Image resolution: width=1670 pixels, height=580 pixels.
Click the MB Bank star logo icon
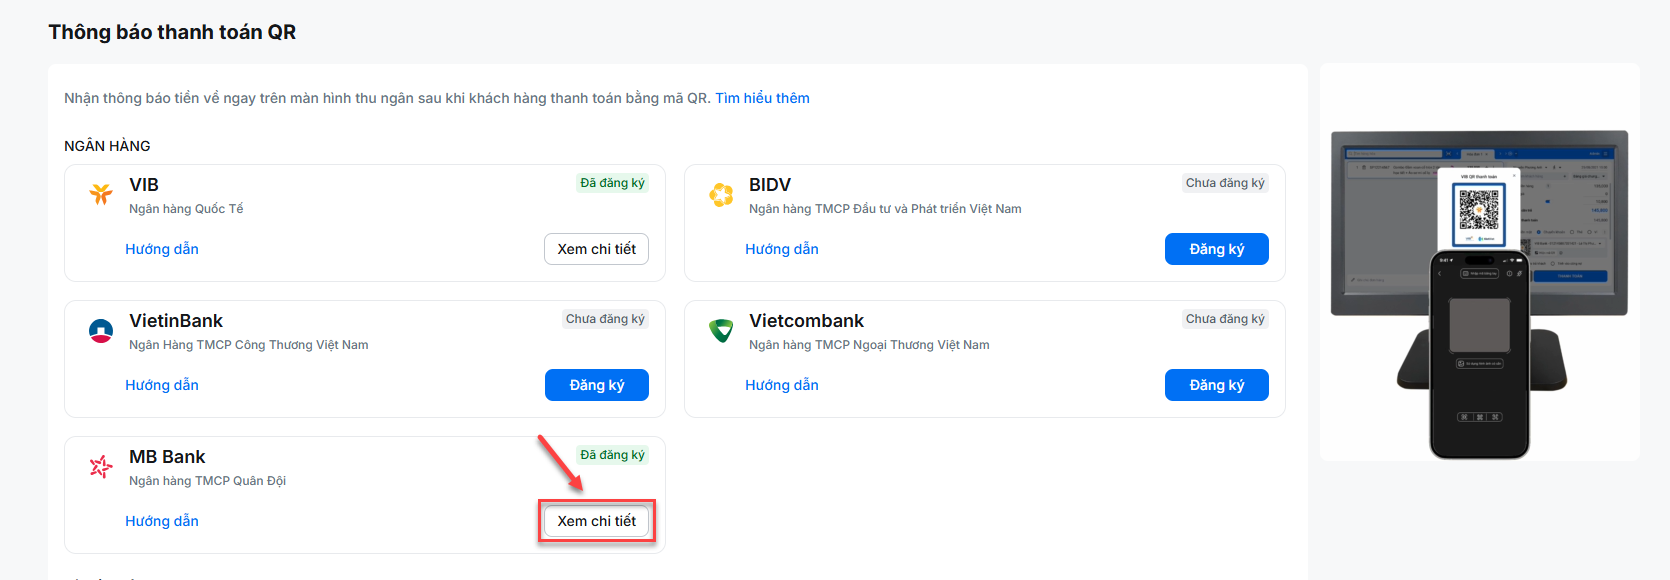pos(101,466)
